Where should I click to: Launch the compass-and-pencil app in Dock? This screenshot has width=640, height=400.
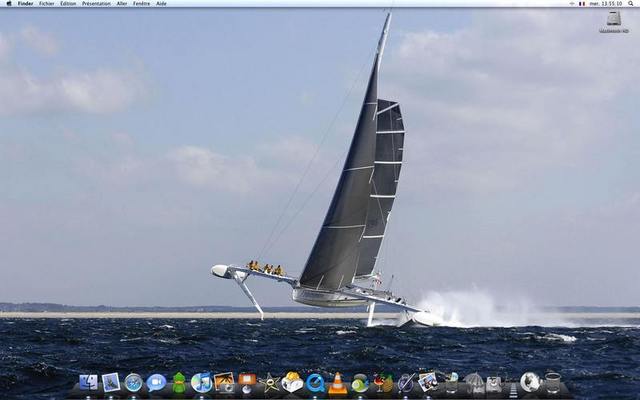406,383
